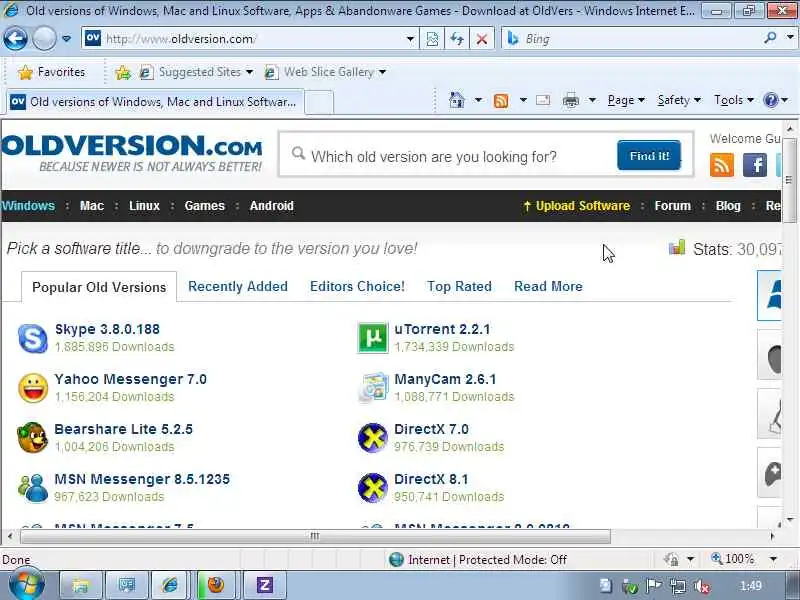
Task: Open the Page menu
Action: click(626, 100)
